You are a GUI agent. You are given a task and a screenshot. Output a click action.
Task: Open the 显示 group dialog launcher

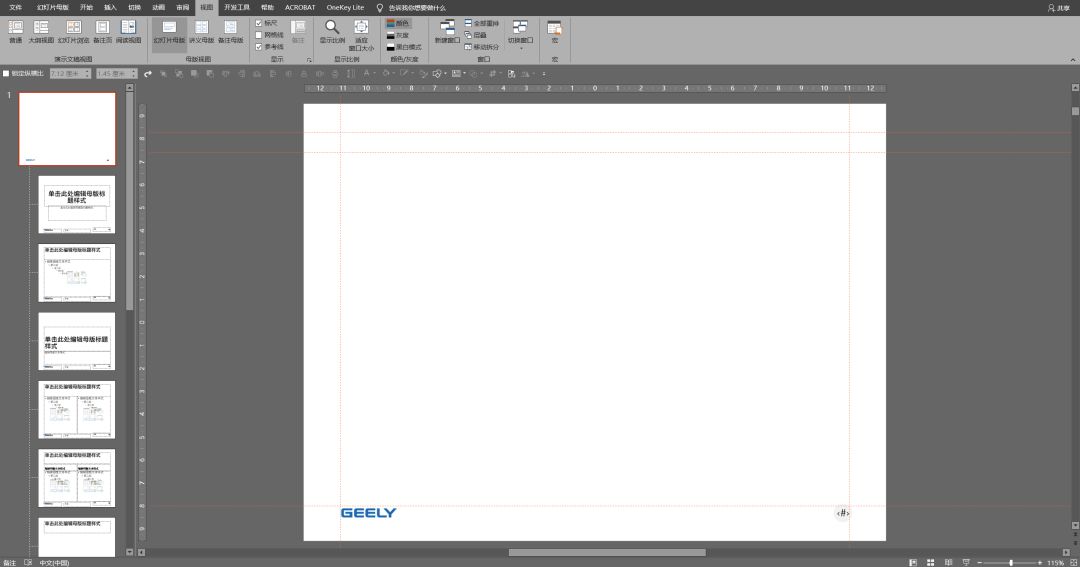[309, 60]
